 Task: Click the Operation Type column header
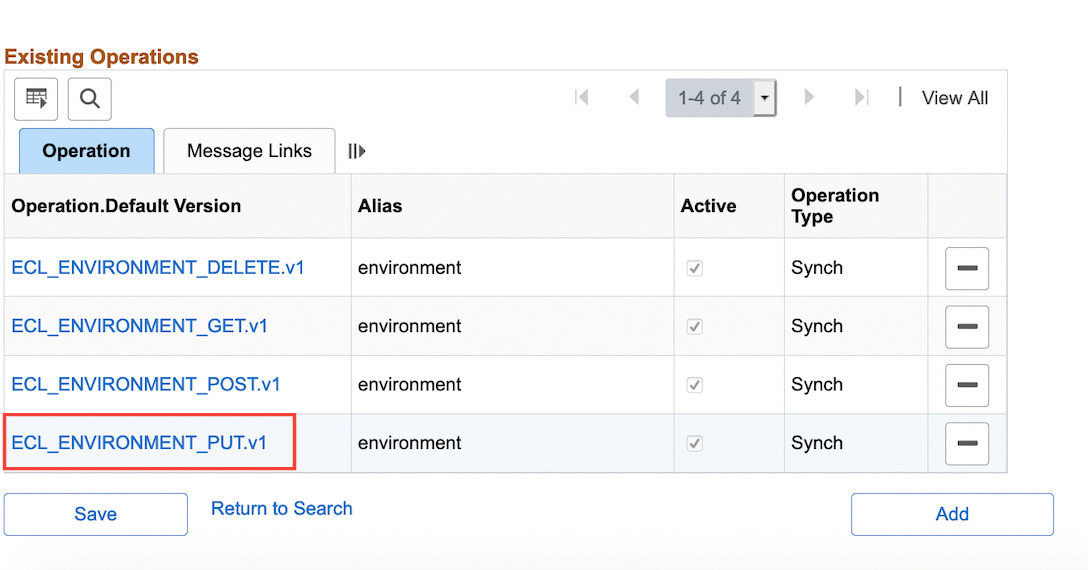835,206
